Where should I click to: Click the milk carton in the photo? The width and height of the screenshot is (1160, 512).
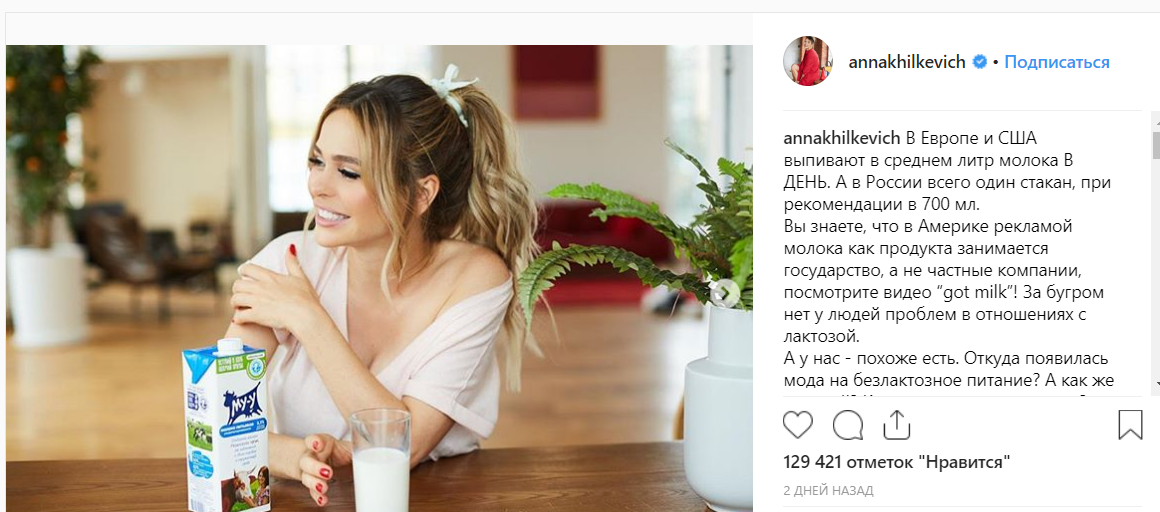click(226, 426)
